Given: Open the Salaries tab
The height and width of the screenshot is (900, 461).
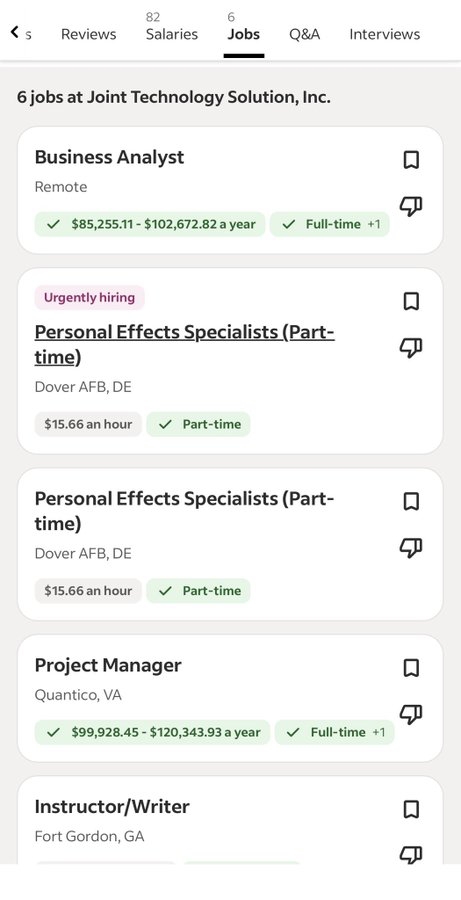Looking at the screenshot, I should coord(172,28).
